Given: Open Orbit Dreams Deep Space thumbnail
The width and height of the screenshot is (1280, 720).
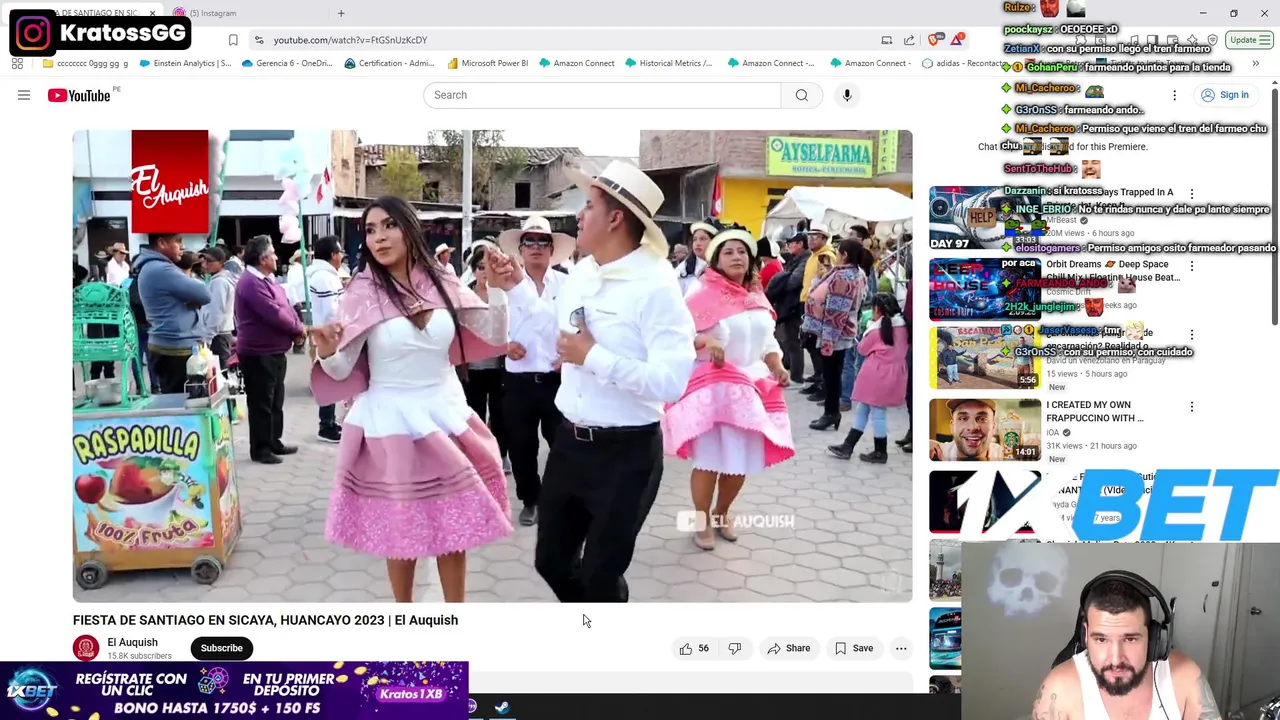Looking at the screenshot, I should click(985, 290).
